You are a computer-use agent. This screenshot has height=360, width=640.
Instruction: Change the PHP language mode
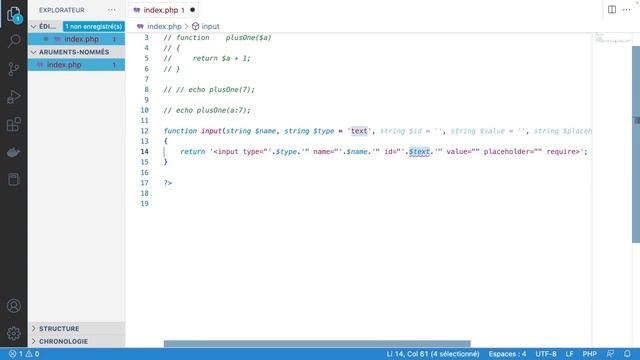[x=589, y=354]
